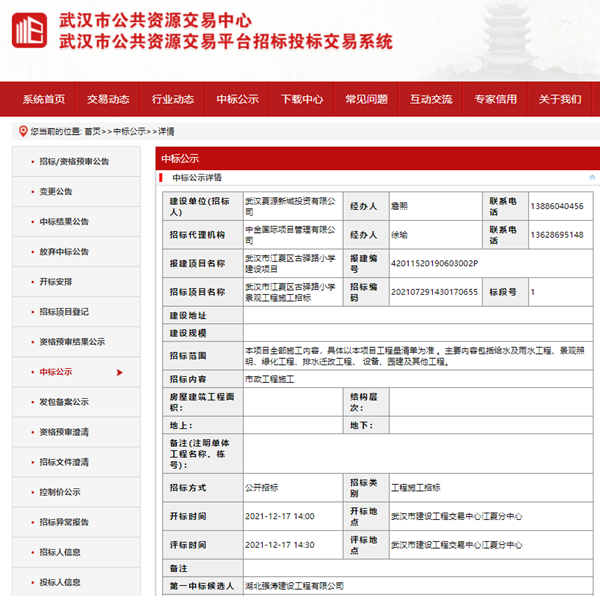Click 湖北强涛建设工程有限公司 candidate name
Screen dimensions: 600x596
point(294,586)
